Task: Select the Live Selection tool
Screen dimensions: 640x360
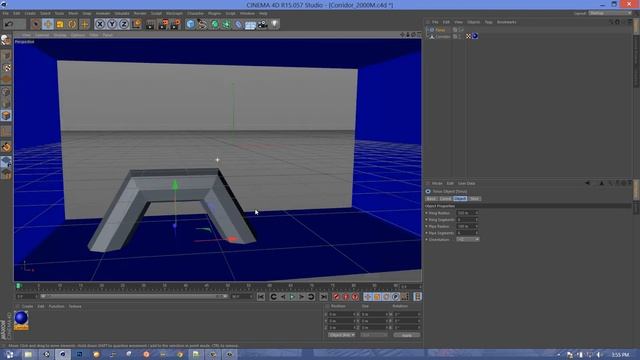Action: 36,24
